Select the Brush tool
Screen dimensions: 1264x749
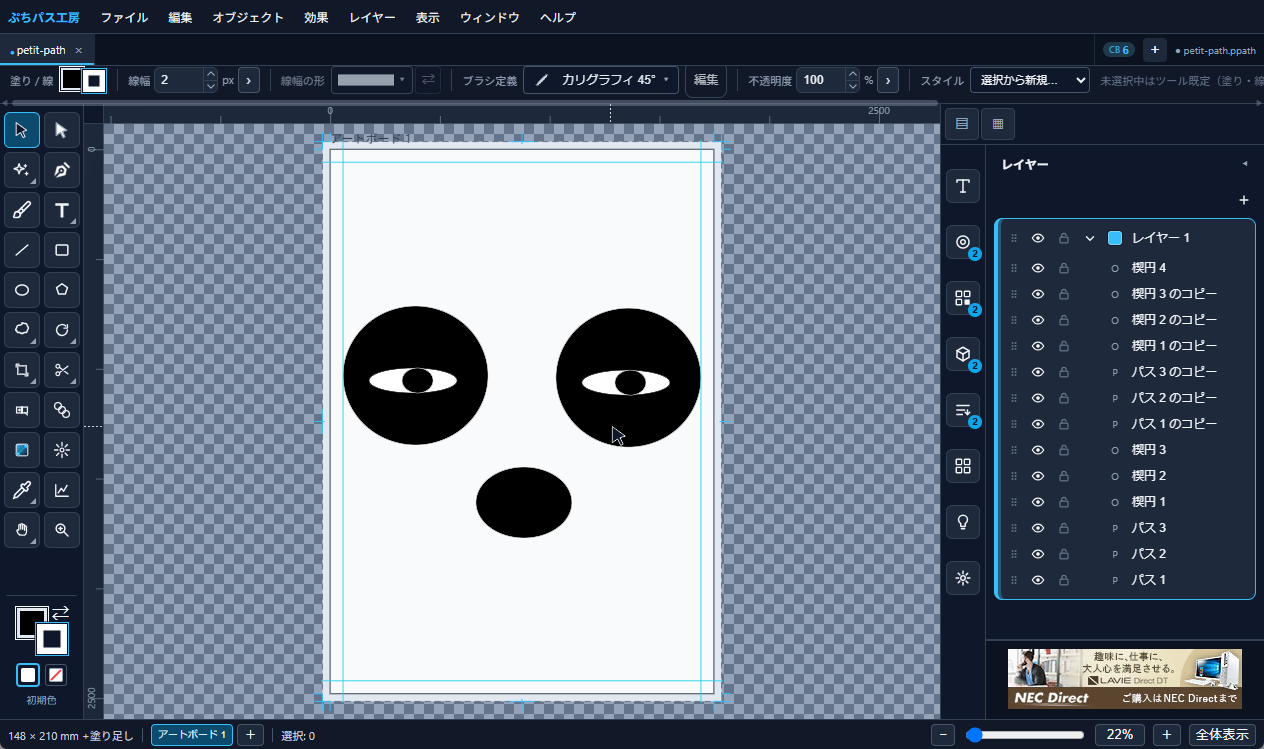pyautogui.click(x=22, y=210)
